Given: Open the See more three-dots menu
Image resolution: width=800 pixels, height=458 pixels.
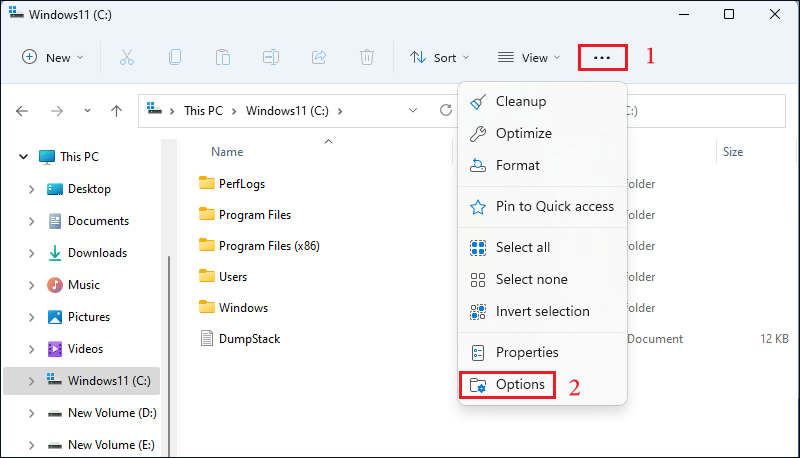Looking at the screenshot, I should click(x=602, y=58).
